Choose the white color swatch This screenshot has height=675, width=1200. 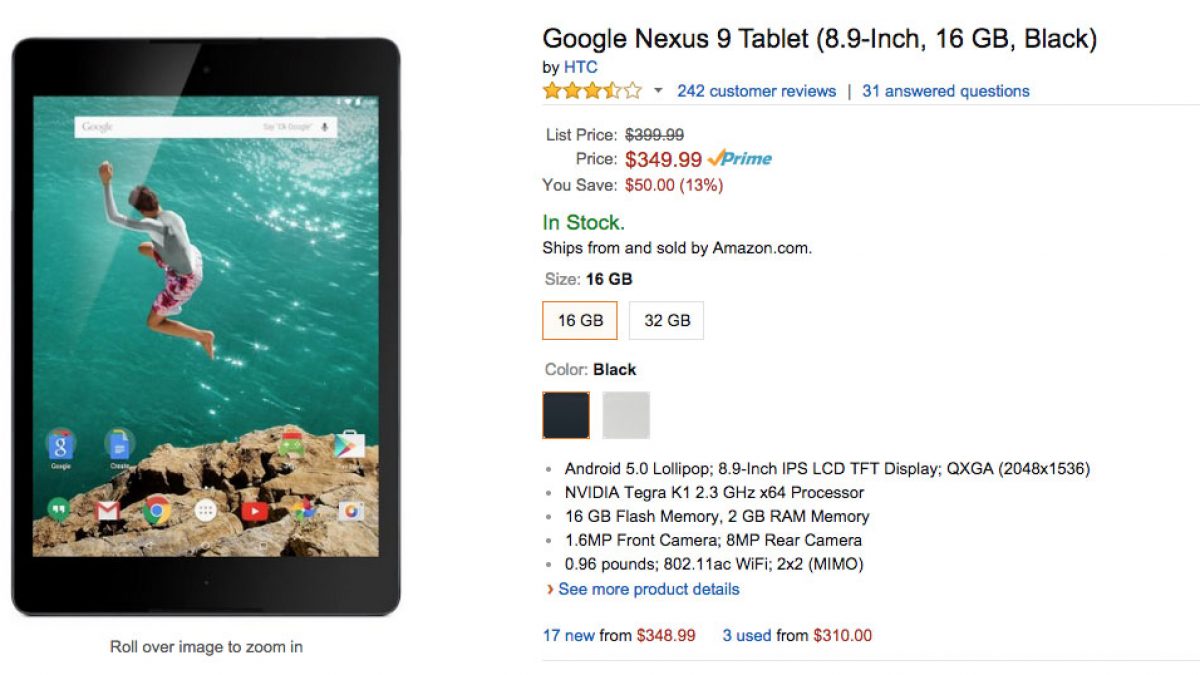[x=626, y=415]
